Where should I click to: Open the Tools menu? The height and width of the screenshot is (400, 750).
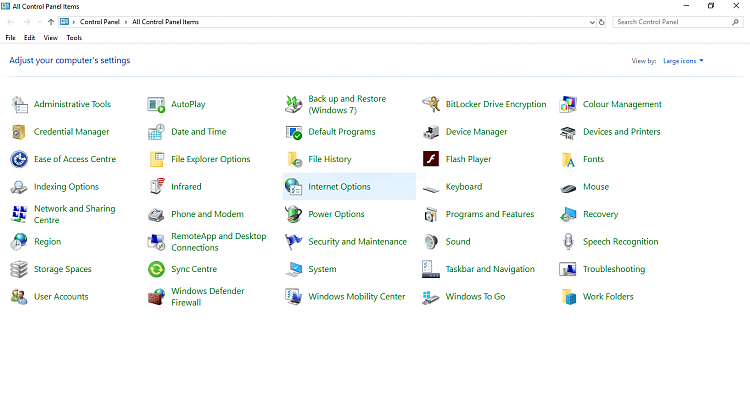click(74, 38)
